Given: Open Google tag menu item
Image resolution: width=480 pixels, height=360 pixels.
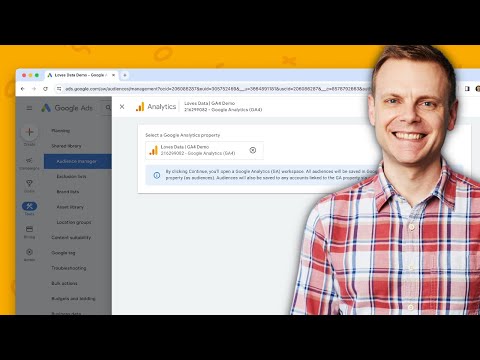Looking at the screenshot, I should pyautogui.click(x=63, y=253).
